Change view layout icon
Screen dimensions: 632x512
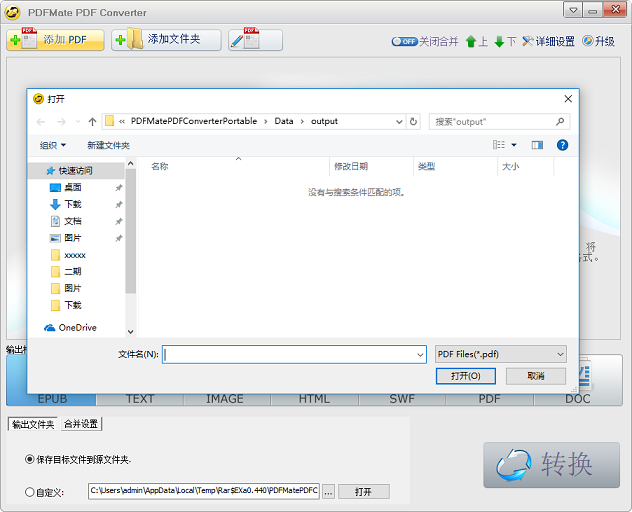click(499, 145)
